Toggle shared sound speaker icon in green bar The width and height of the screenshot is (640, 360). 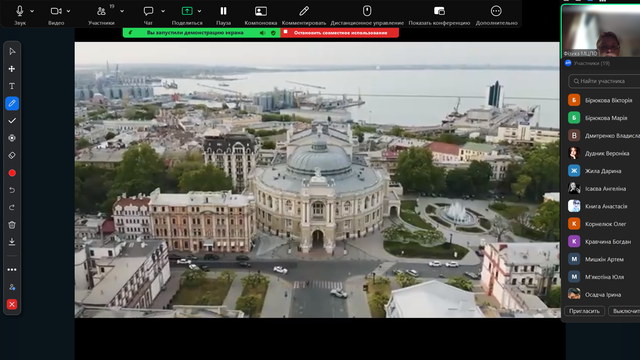click(x=262, y=33)
